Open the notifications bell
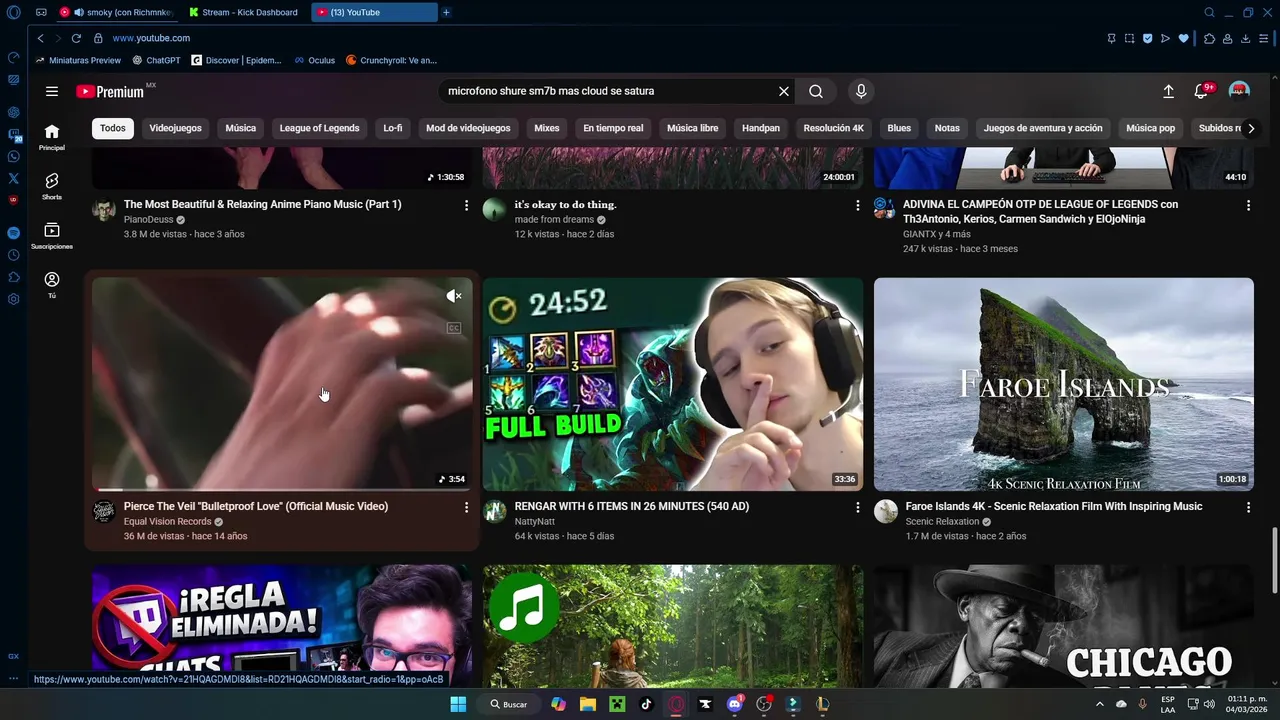The height and width of the screenshot is (720, 1280). [x=1202, y=91]
